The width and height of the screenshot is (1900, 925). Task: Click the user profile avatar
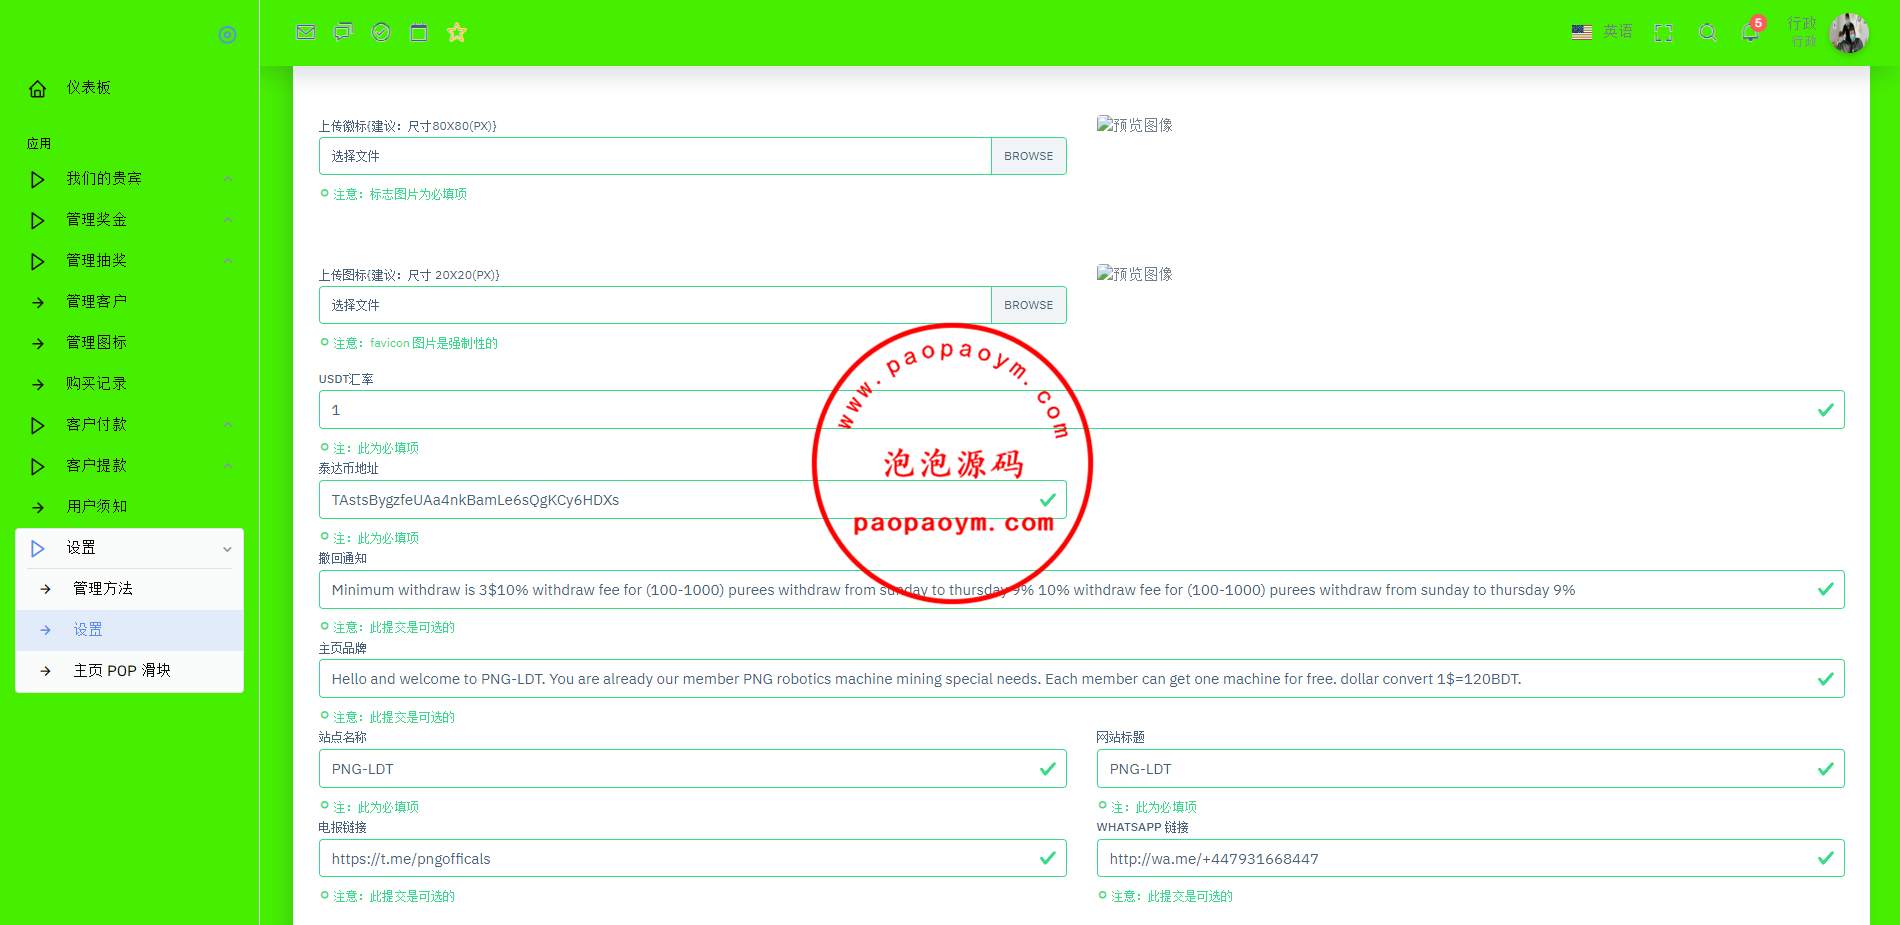(x=1848, y=33)
